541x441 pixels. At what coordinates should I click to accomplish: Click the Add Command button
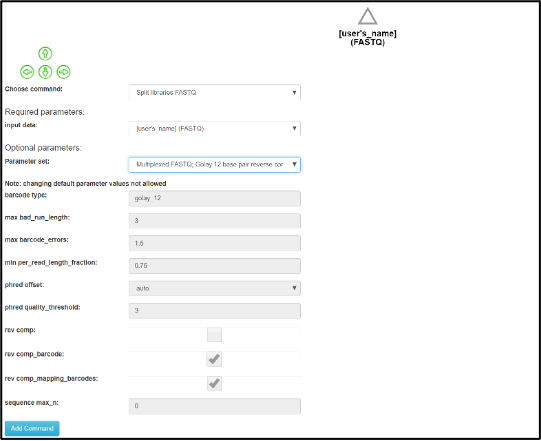point(32,429)
